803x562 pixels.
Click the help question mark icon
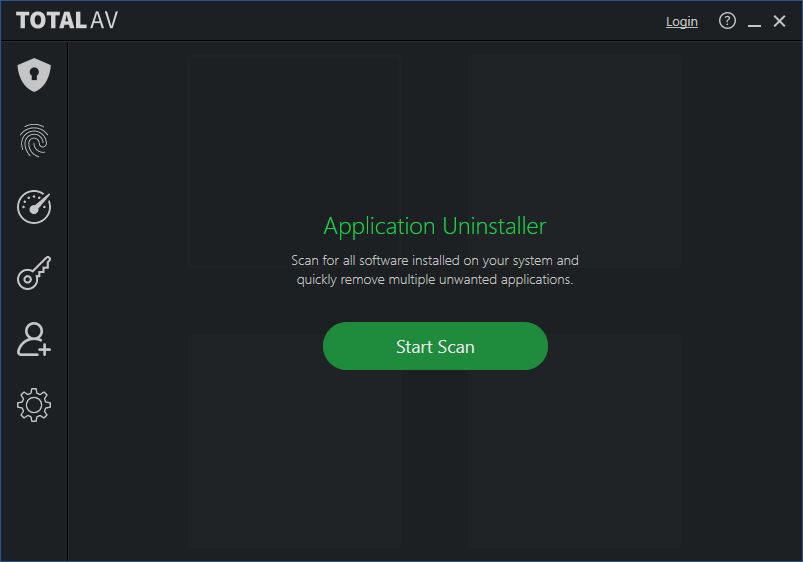(727, 21)
